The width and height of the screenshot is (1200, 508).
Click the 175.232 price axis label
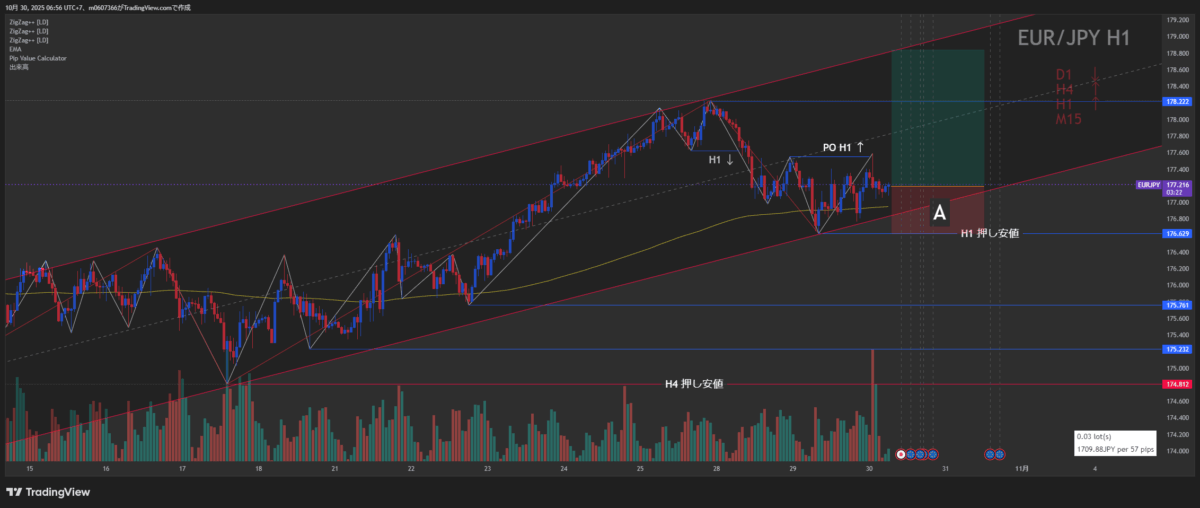click(1177, 349)
